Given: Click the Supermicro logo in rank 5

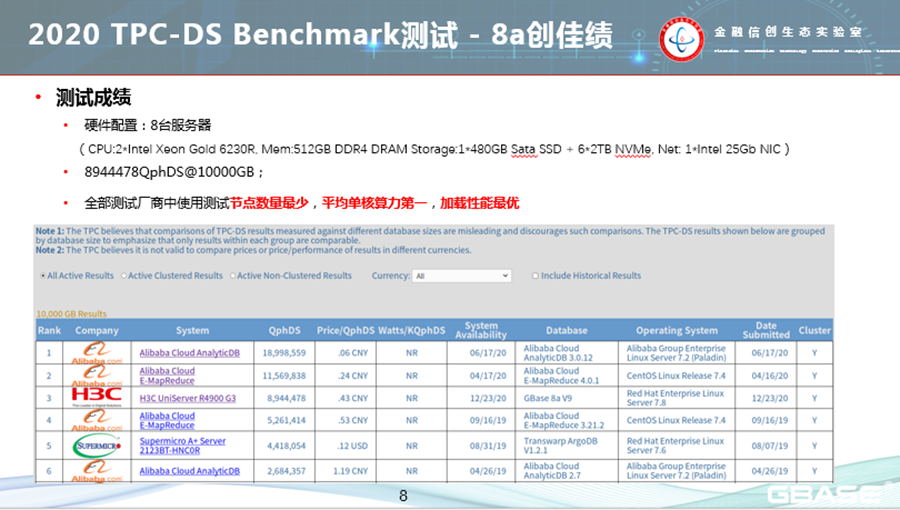Looking at the screenshot, I should click(96, 446).
